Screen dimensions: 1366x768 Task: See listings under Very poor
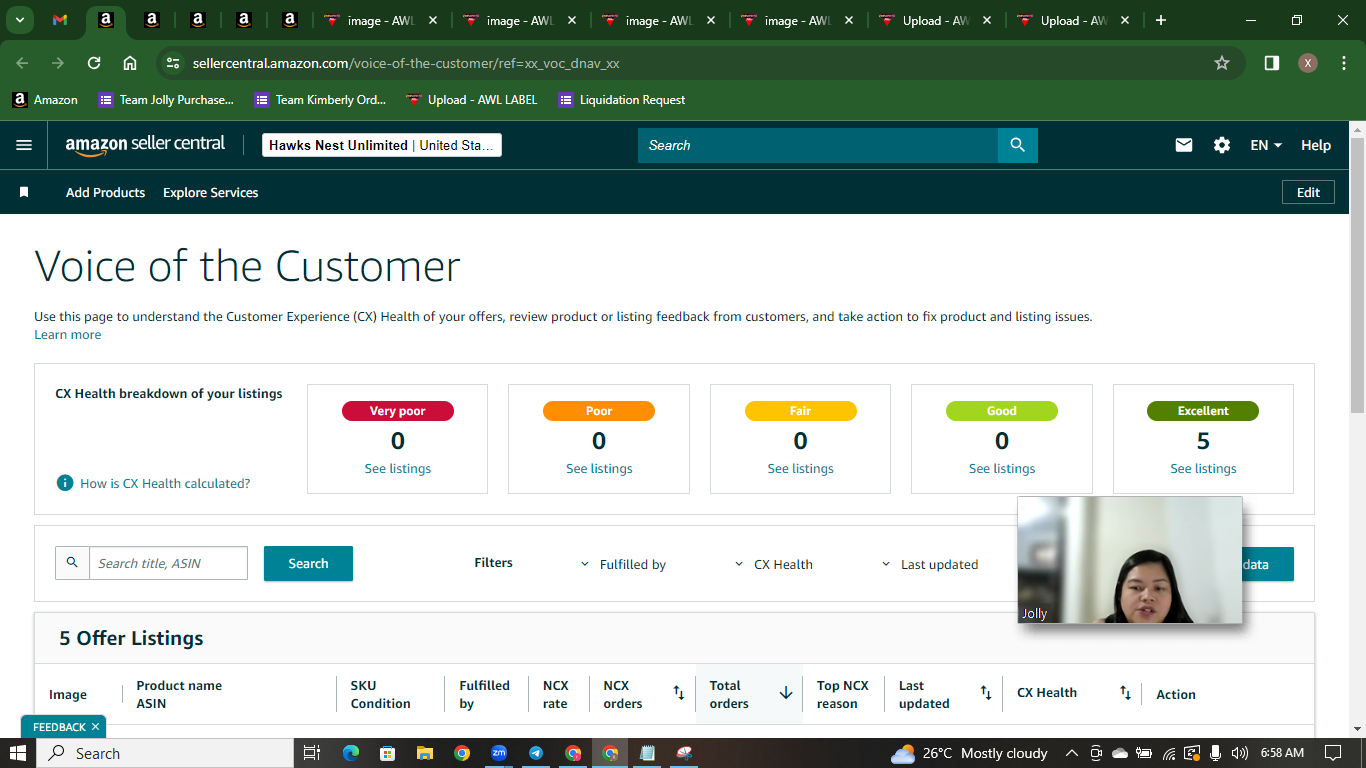397,468
